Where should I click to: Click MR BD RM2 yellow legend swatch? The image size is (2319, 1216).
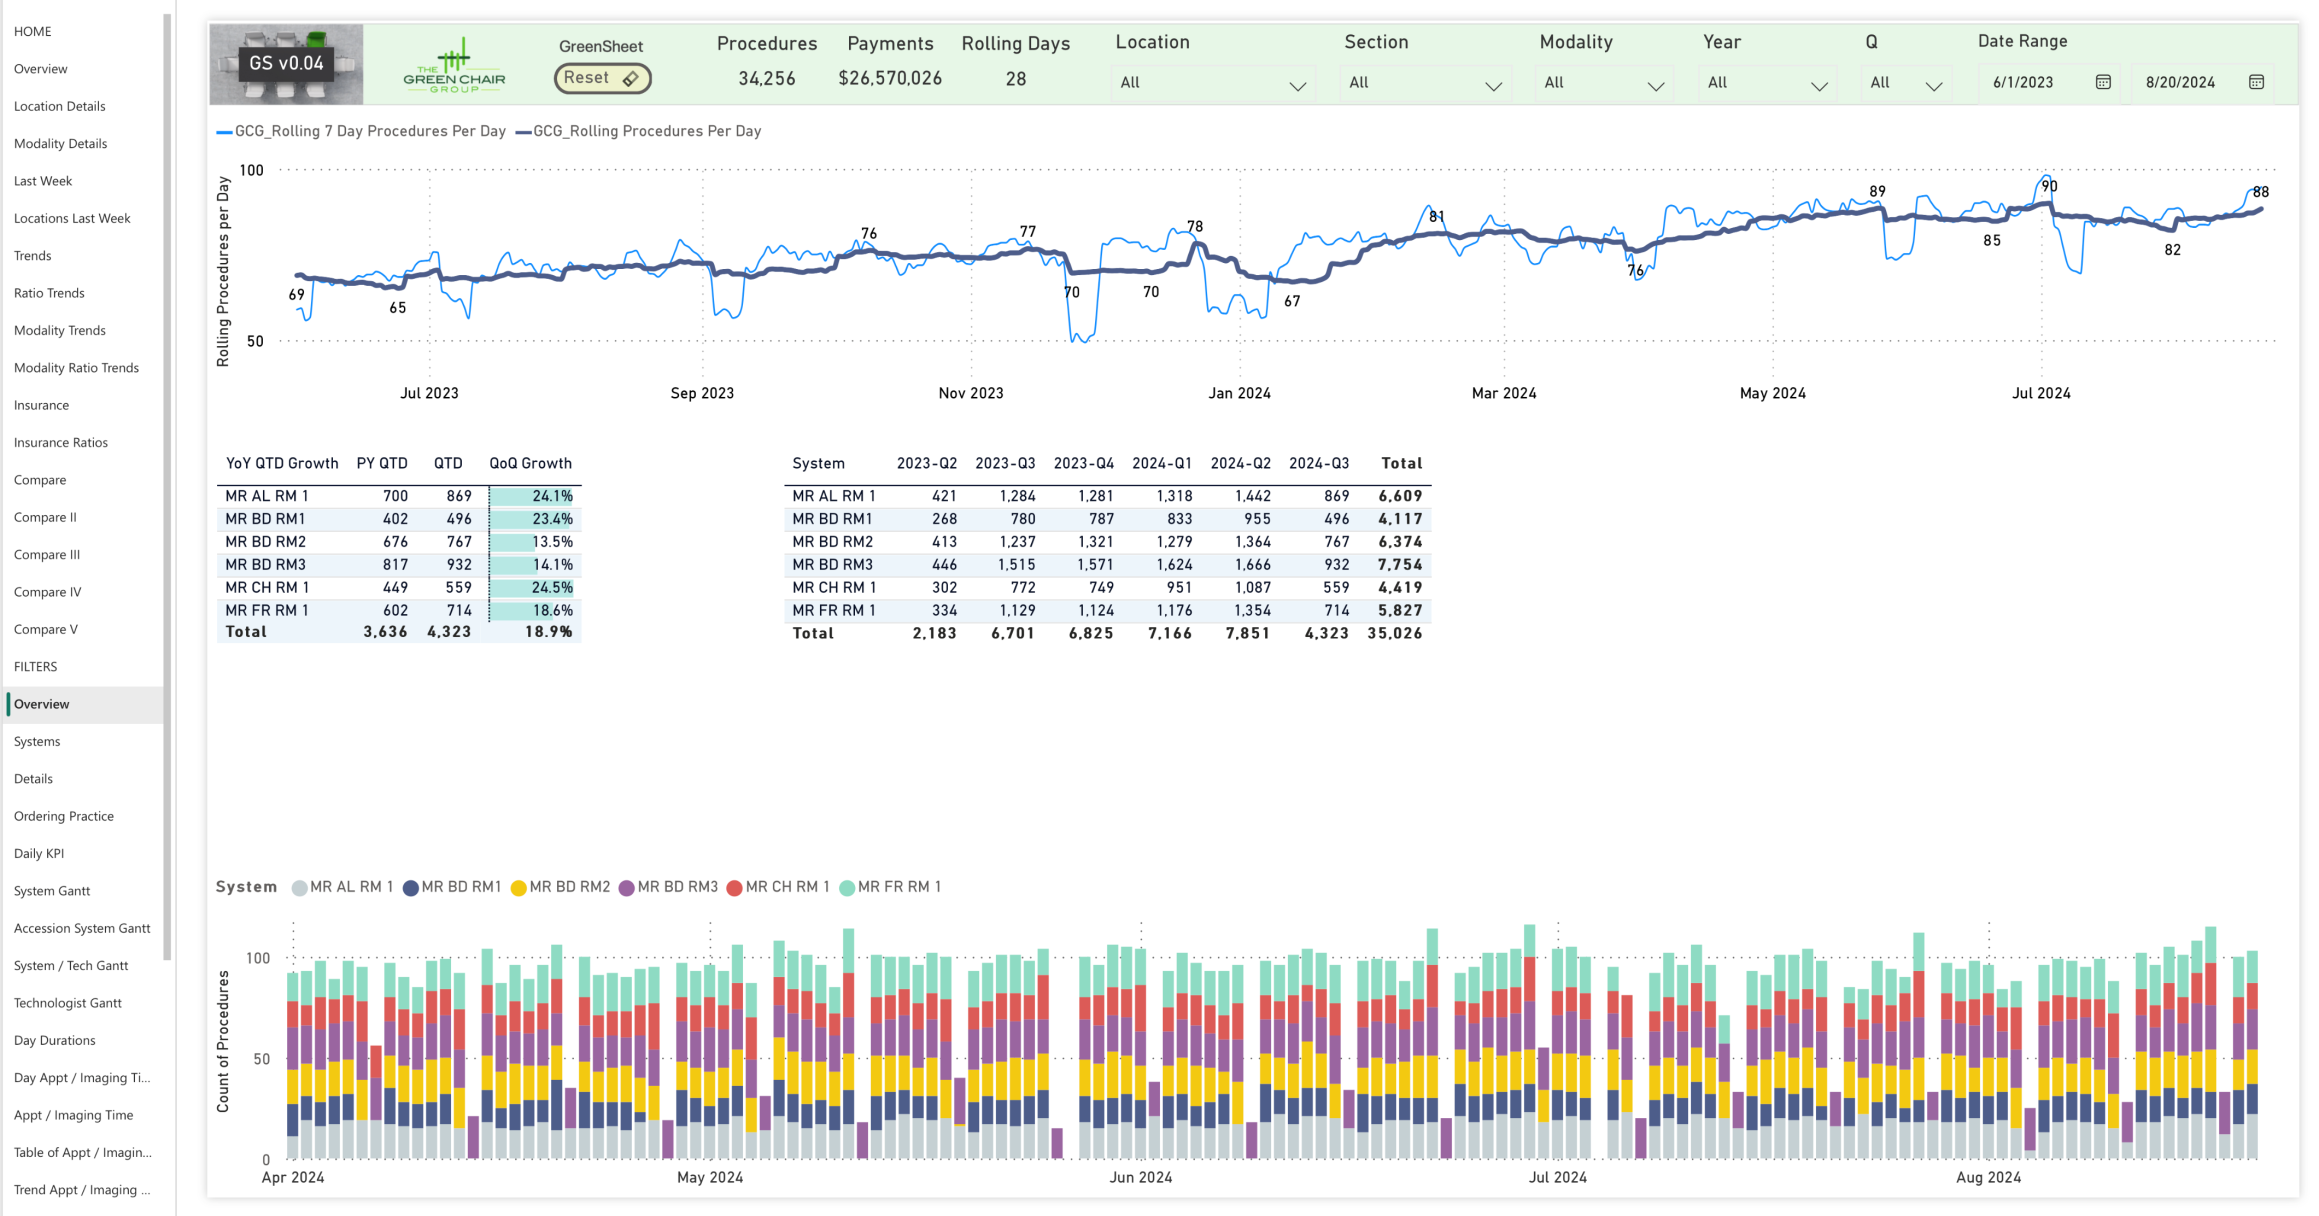[518, 888]
